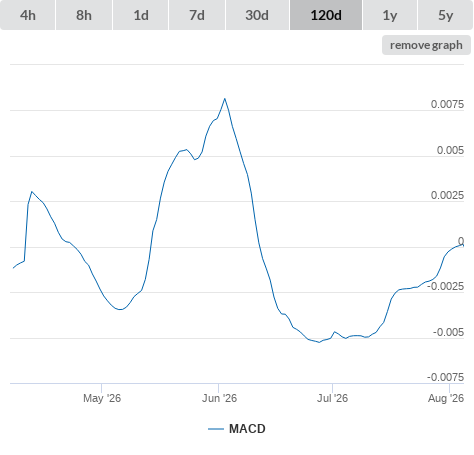Click the -0.005 y-axis label

coord(448,332)
